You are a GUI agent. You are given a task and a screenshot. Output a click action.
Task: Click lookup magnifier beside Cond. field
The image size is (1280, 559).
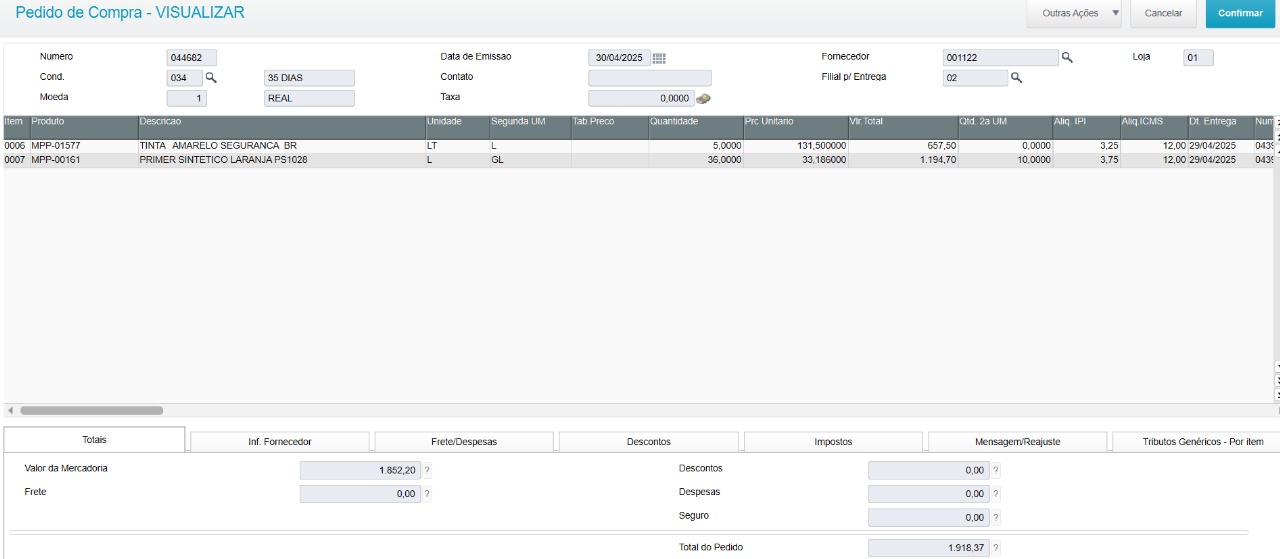coord(211,77)
